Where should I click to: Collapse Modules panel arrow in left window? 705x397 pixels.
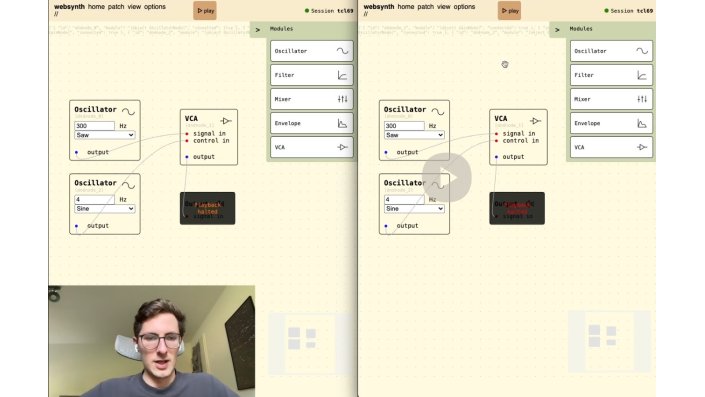coord(258,30)
